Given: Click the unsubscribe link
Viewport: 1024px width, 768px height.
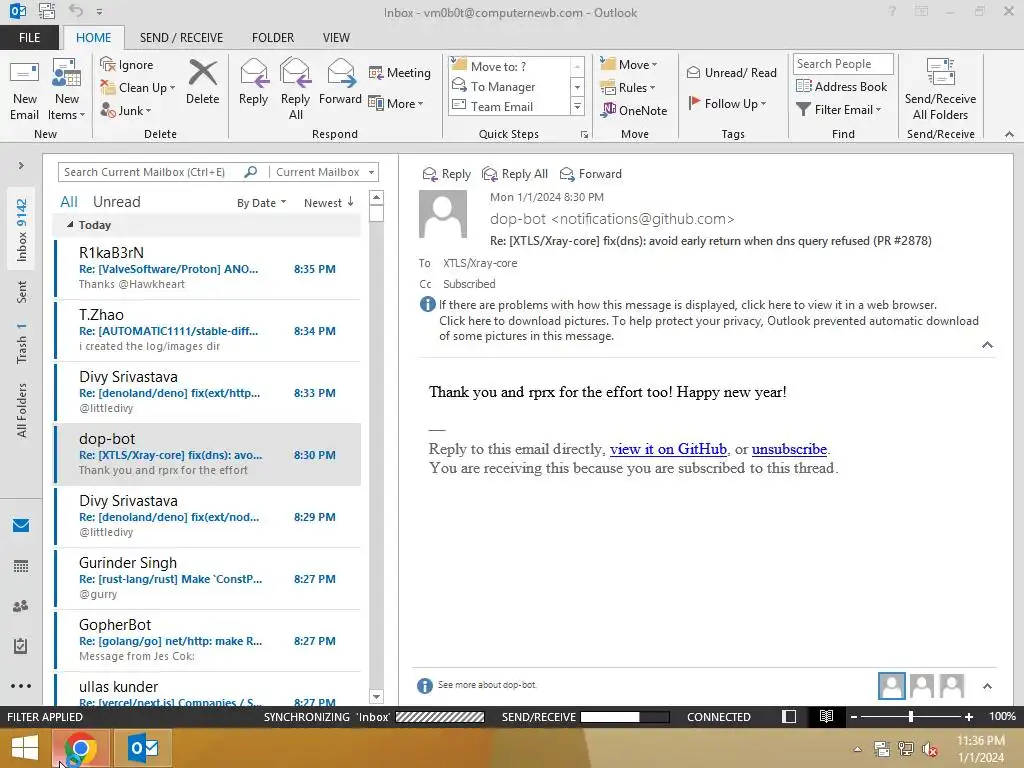Looking at the screenshot, I should 789,449.
